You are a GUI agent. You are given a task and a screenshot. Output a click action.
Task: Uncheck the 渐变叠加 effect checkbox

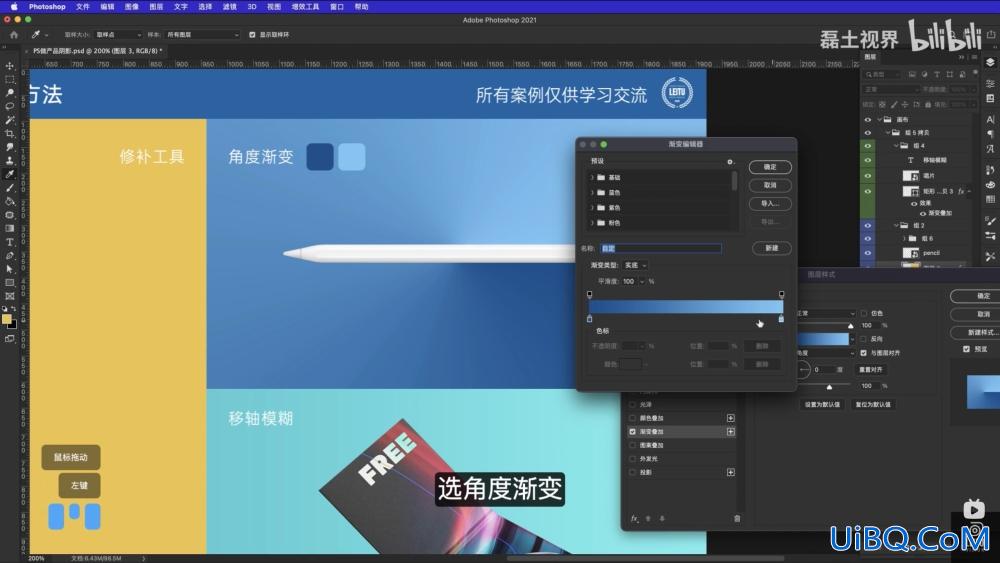pos(633,432)
